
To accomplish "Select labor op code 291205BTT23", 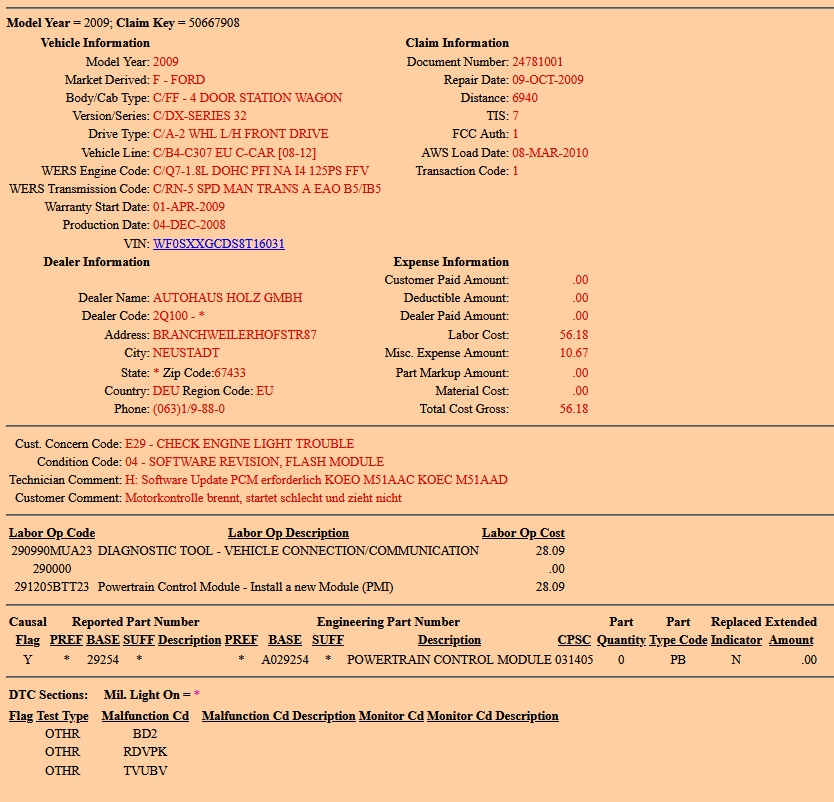I will (52, 587).
